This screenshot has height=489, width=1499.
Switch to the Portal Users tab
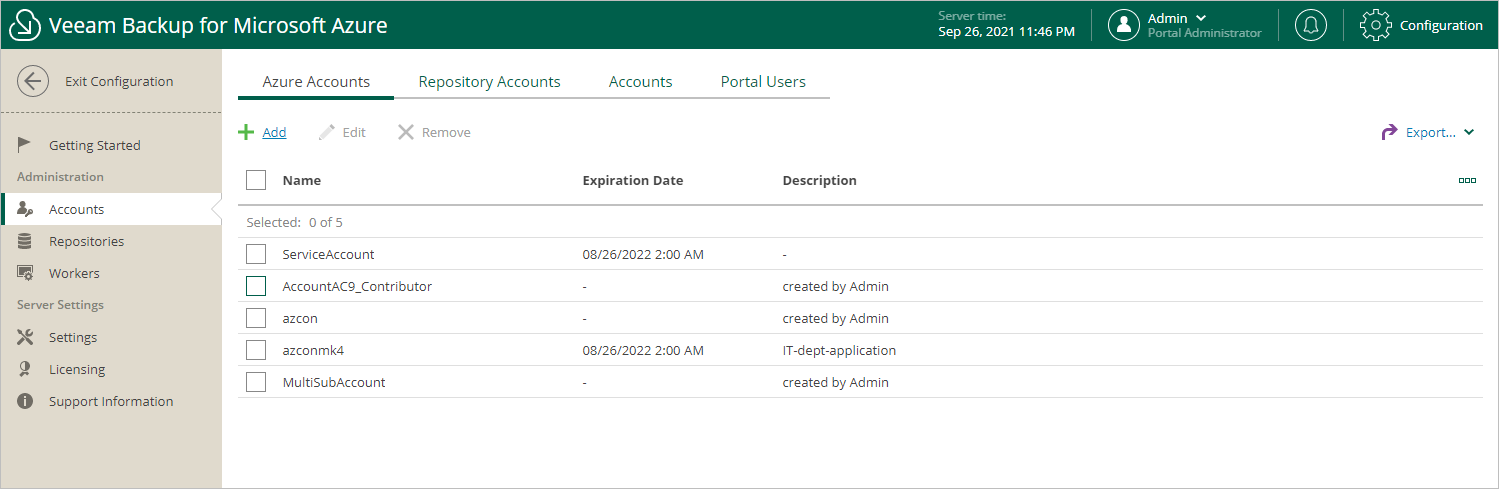763,82
